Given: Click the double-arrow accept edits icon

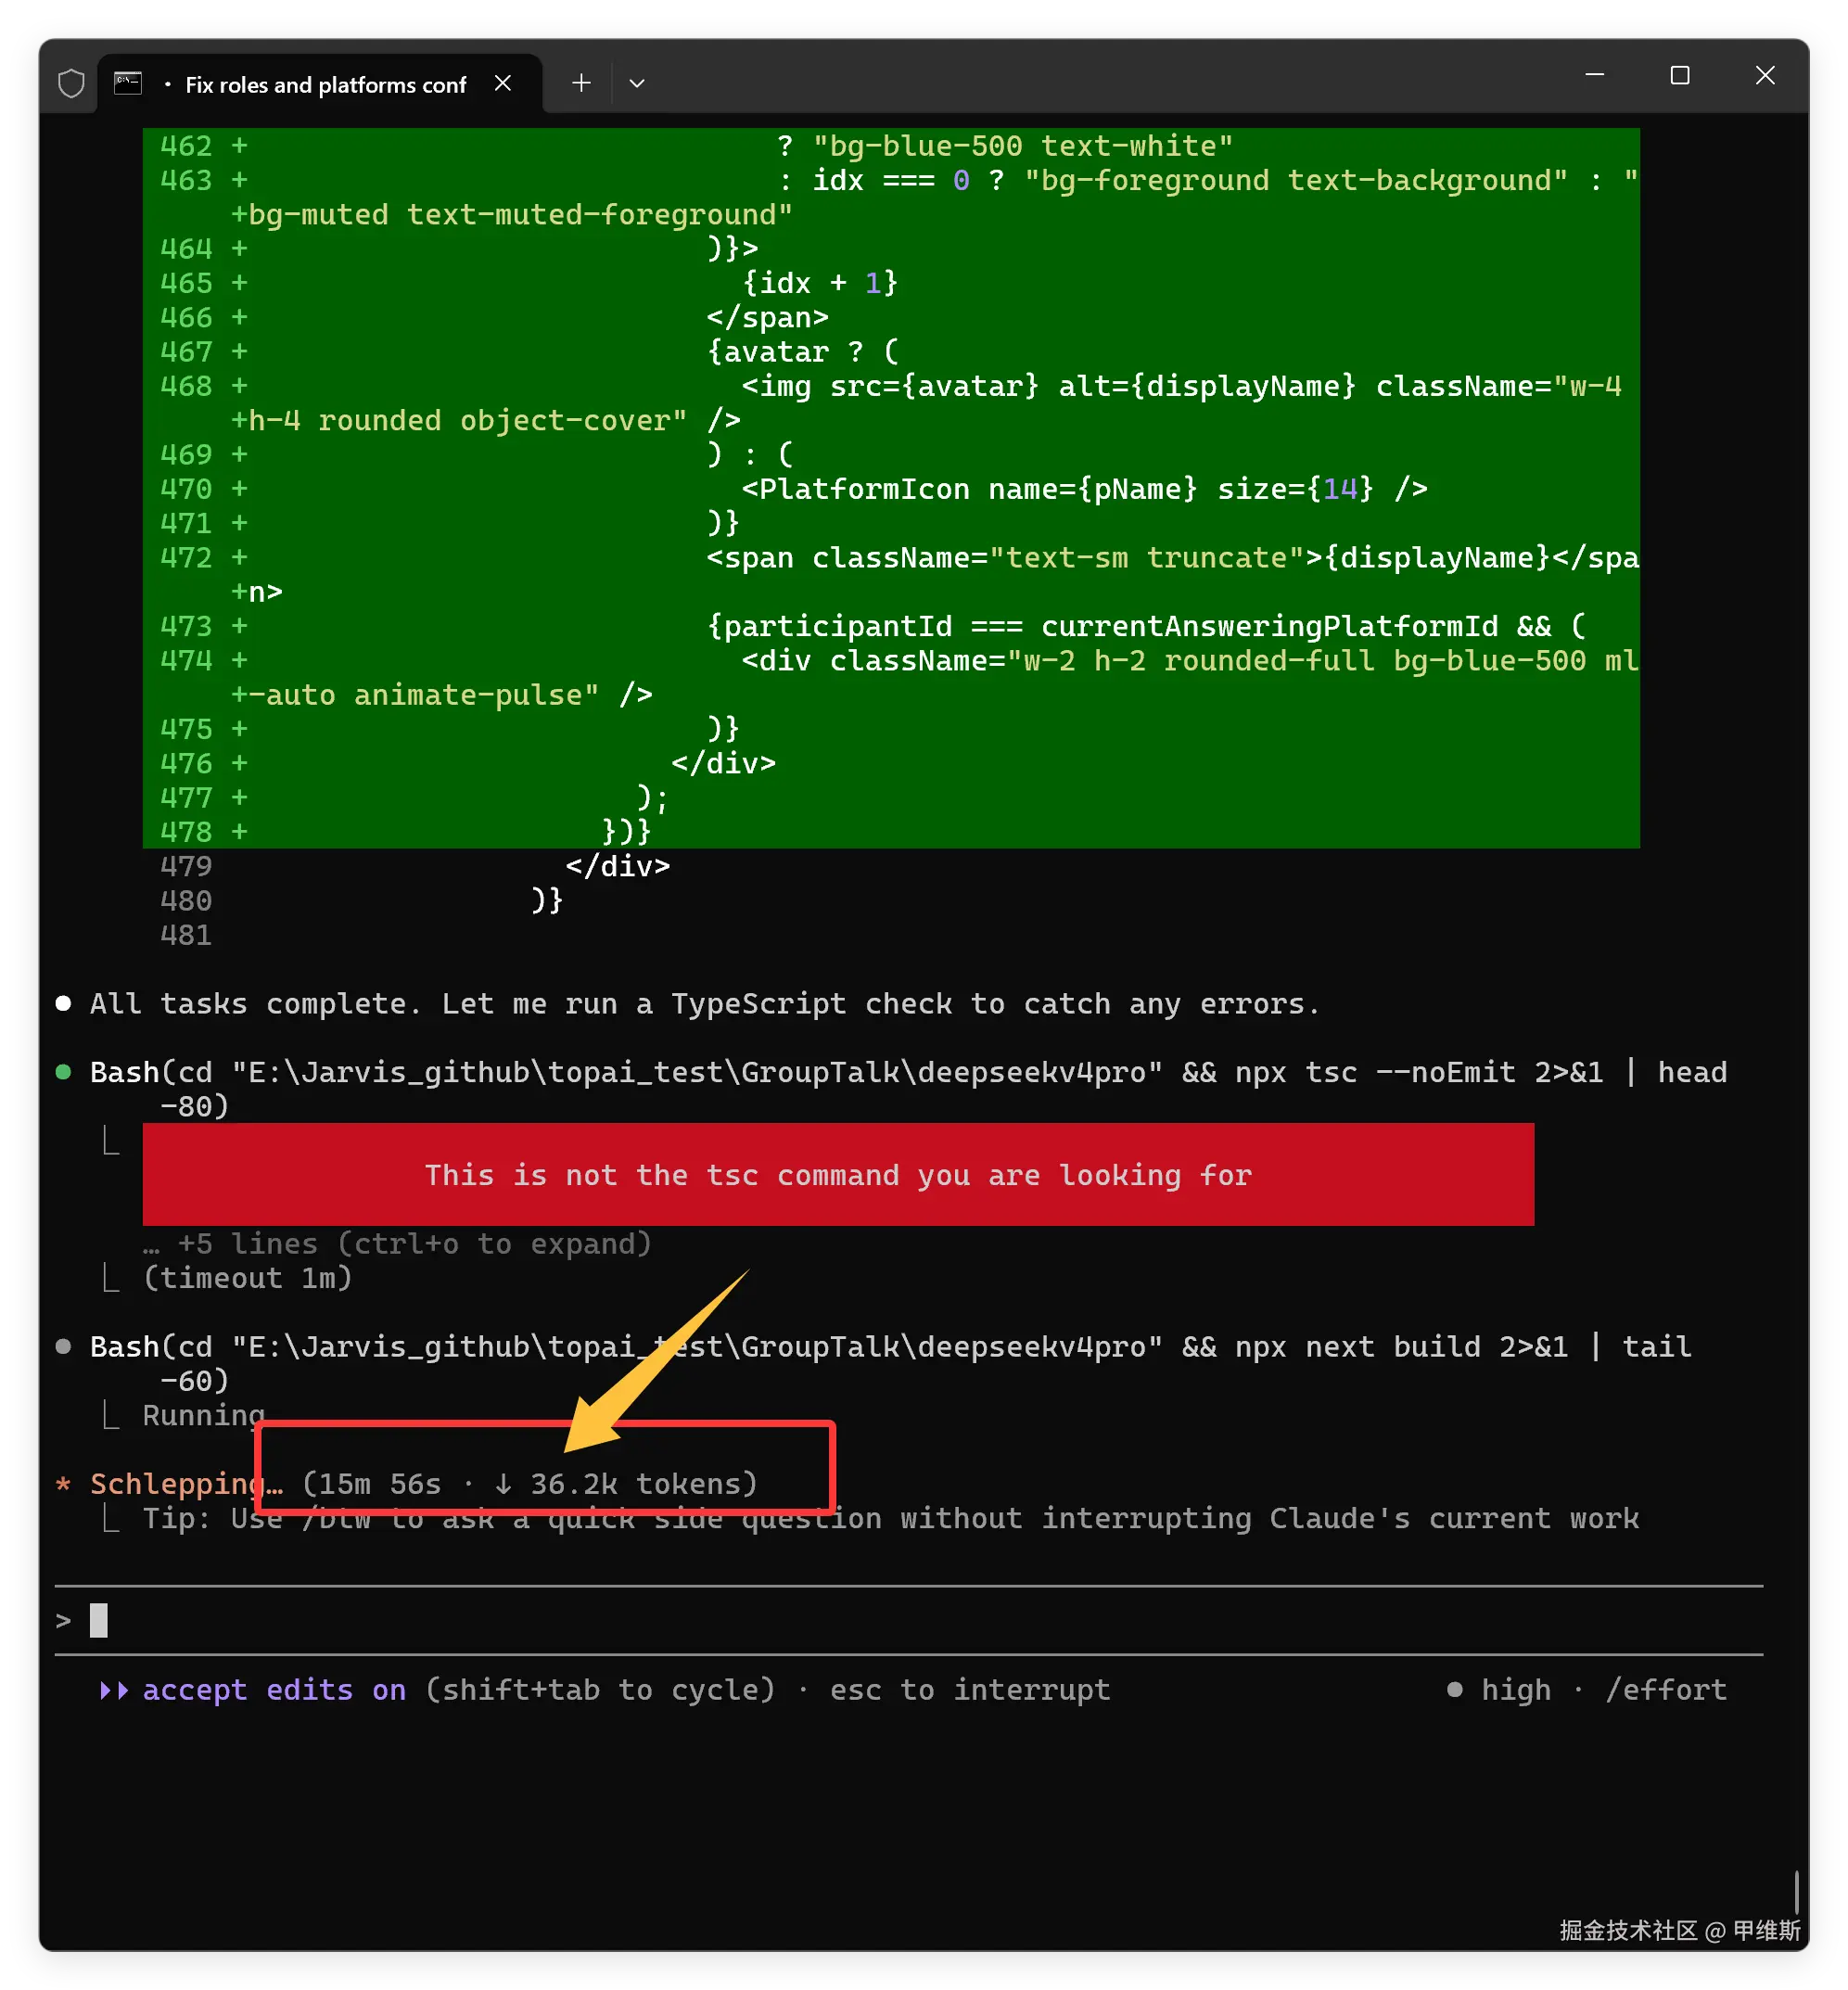Looking at the screenshot, I should pyautogui.click(x=114, y=1690).
